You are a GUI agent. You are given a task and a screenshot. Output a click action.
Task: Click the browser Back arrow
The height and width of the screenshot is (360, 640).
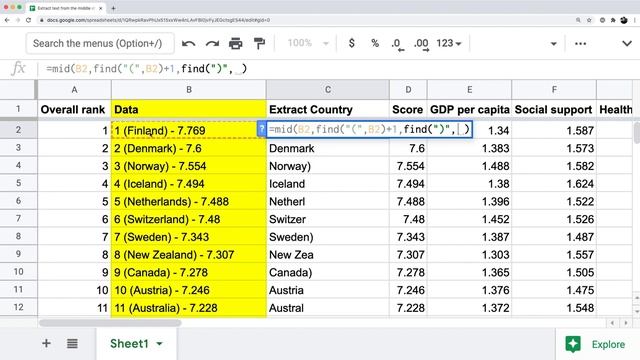[7, 20]
